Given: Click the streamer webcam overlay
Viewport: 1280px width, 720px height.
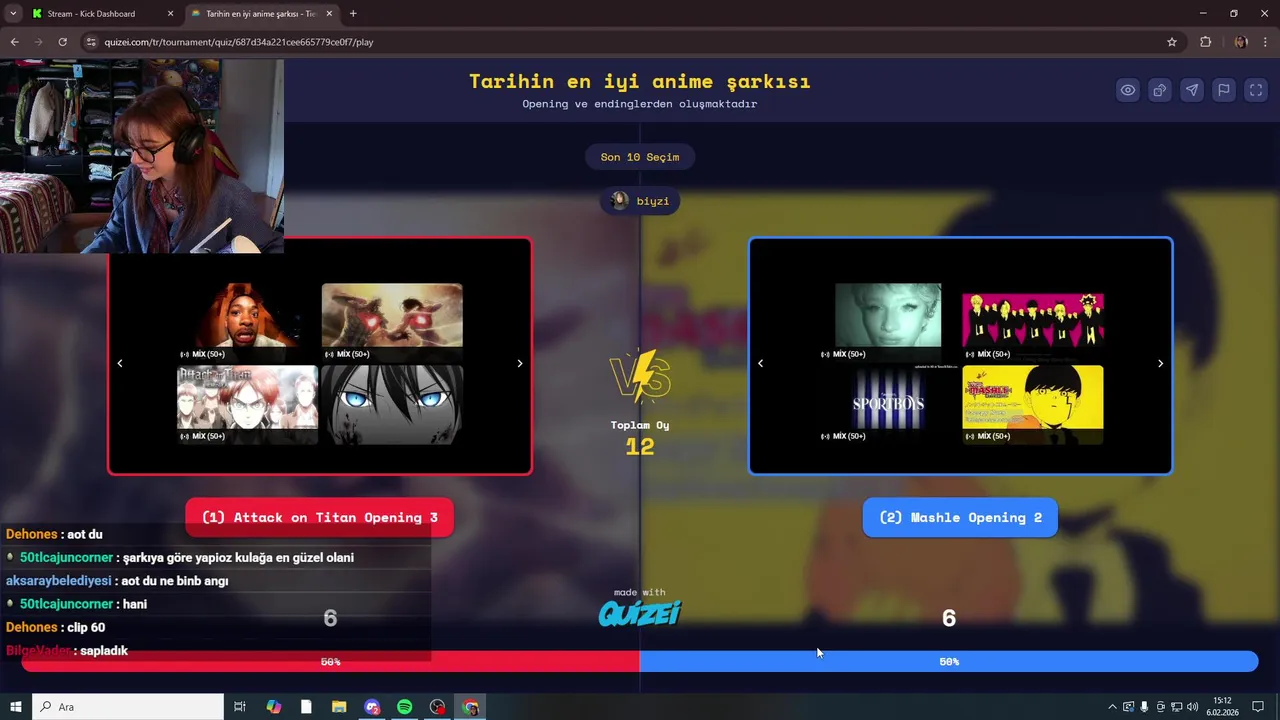Looking at the screenshot, I should 141,155.
